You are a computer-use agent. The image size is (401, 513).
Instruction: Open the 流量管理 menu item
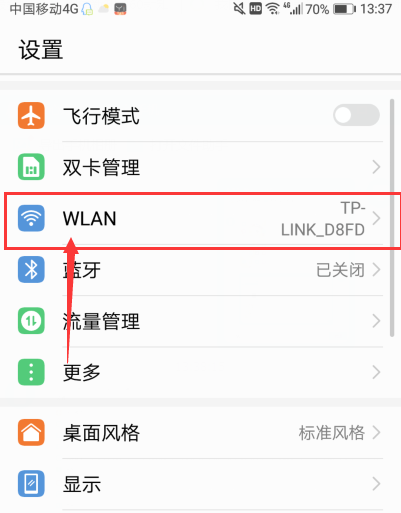[x=200, y=321]
